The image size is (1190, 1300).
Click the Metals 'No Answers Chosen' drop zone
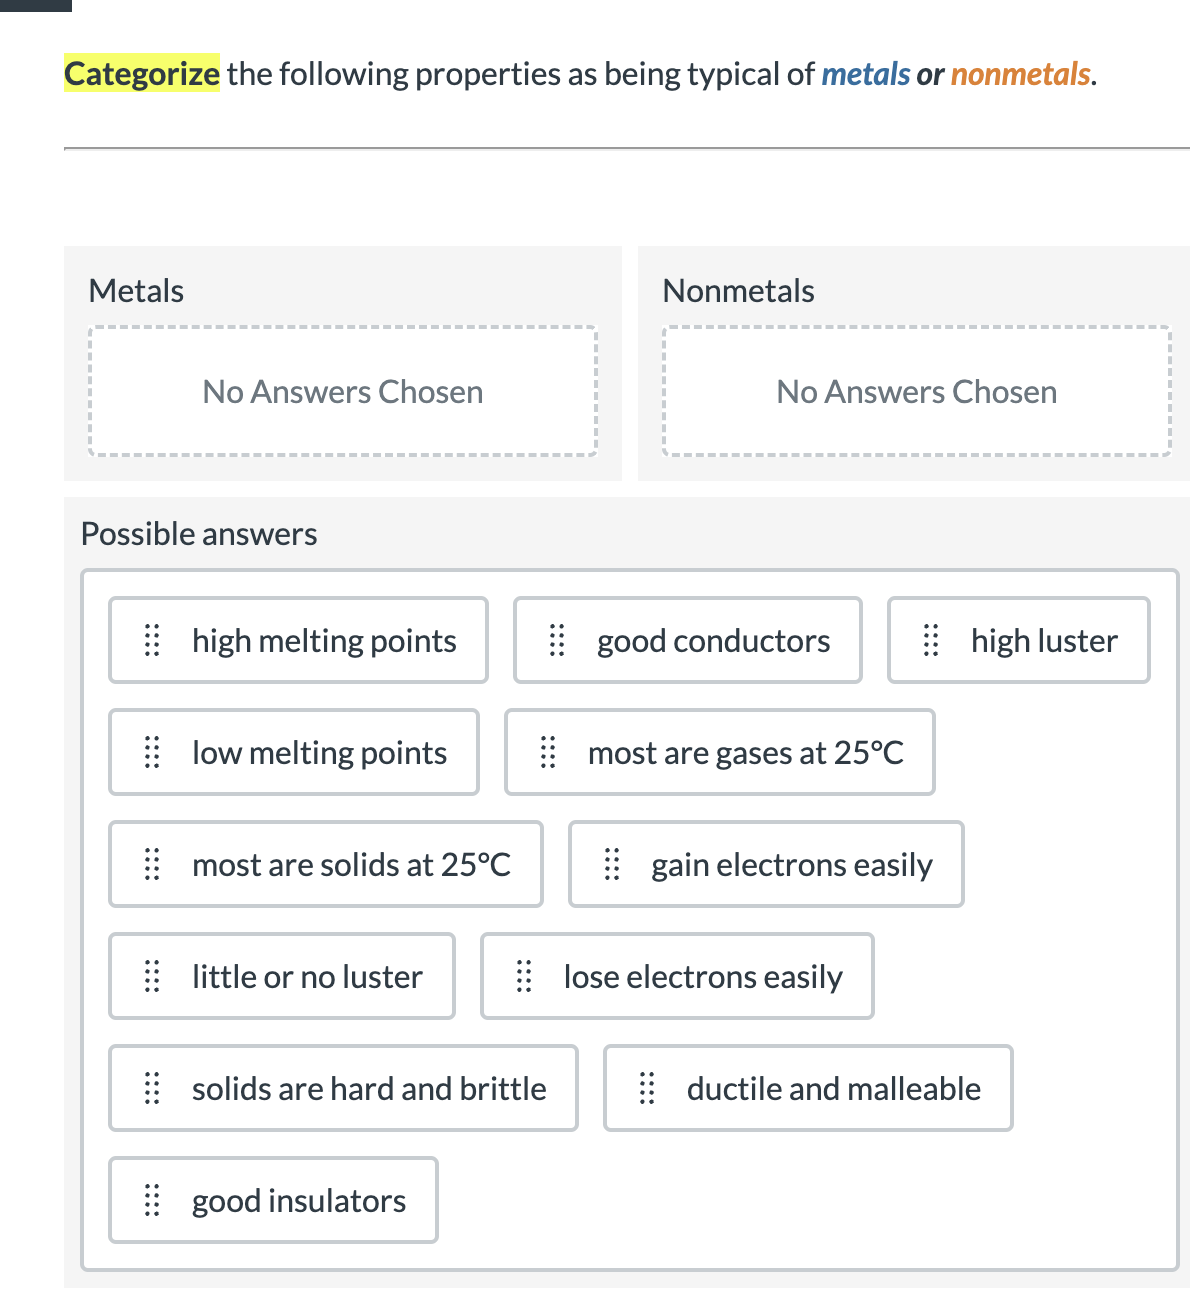pyautogui.click(x=342, y=391)
